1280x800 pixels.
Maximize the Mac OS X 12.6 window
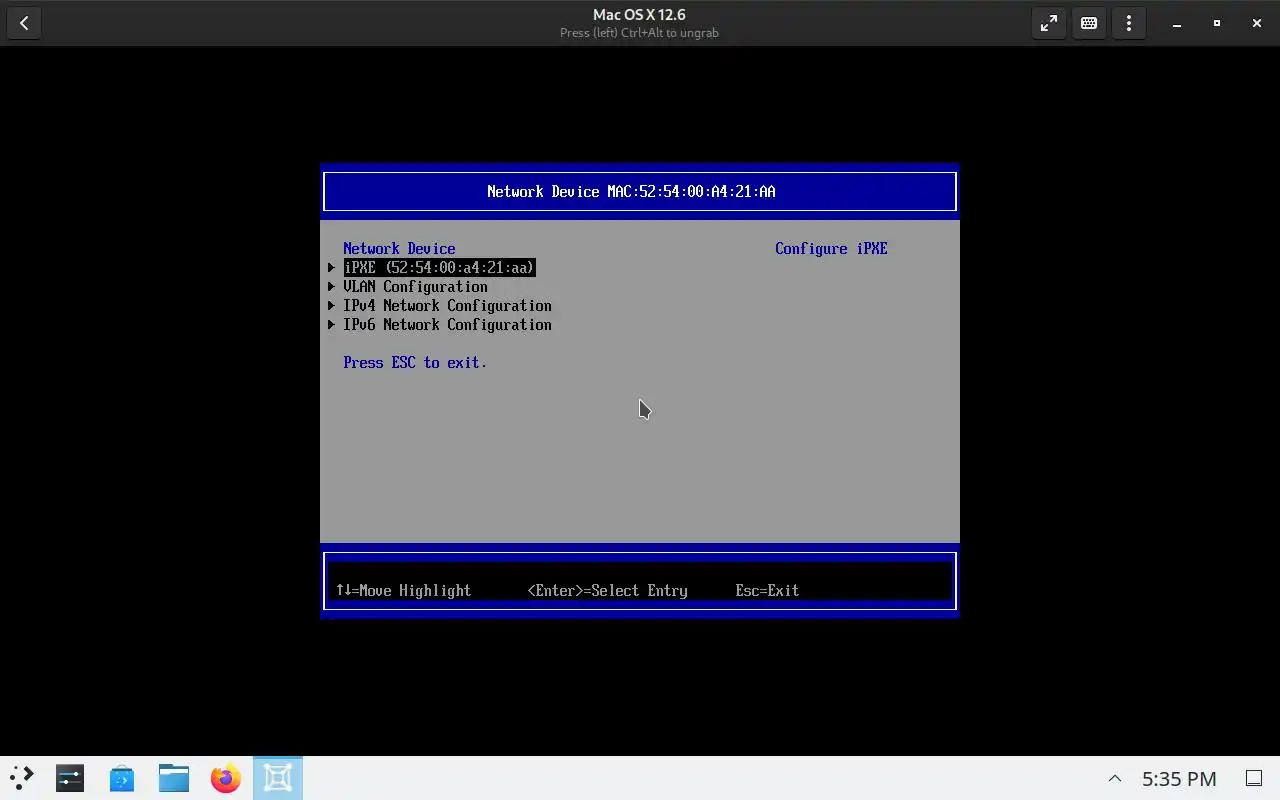pyautogui.click(x=1217, y=23)
